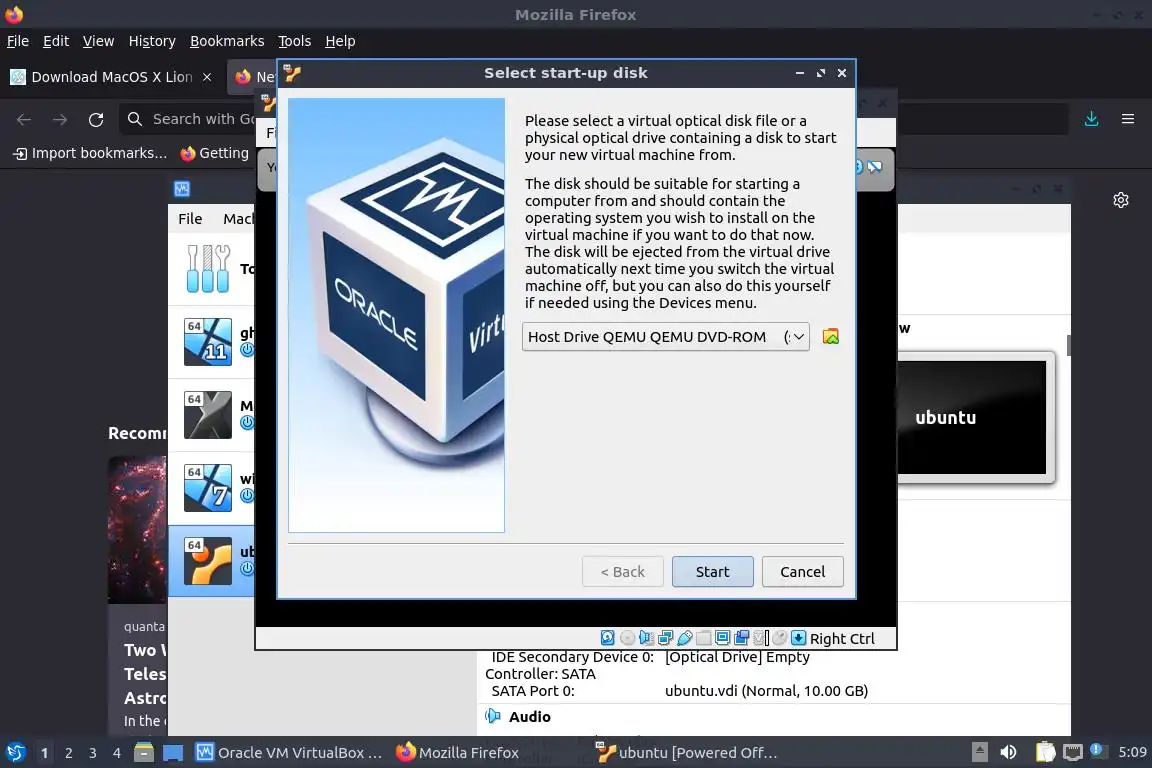Close the Download MacOS X Lion tab

coord(207,76)
